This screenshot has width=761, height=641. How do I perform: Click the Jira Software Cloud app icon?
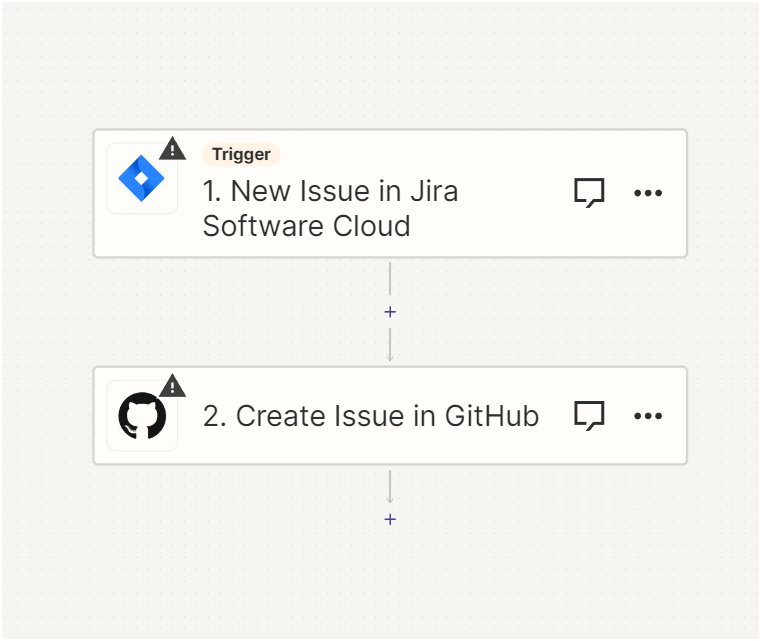141,178
